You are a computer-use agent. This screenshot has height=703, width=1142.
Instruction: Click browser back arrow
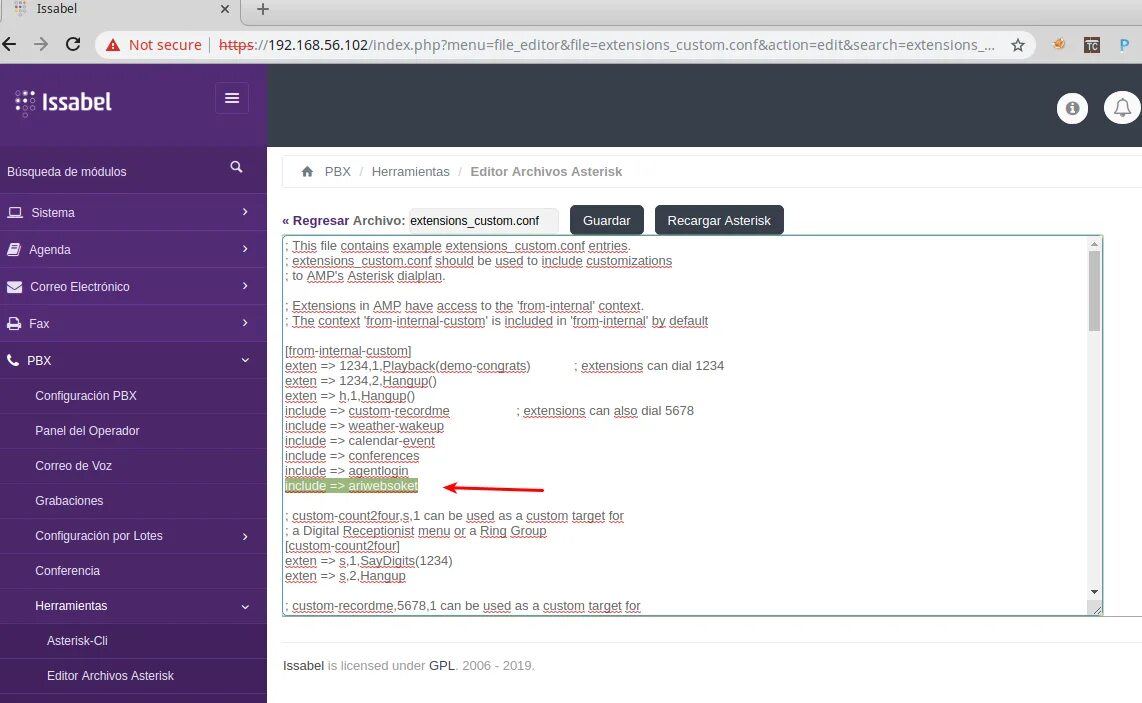[9, 44]
